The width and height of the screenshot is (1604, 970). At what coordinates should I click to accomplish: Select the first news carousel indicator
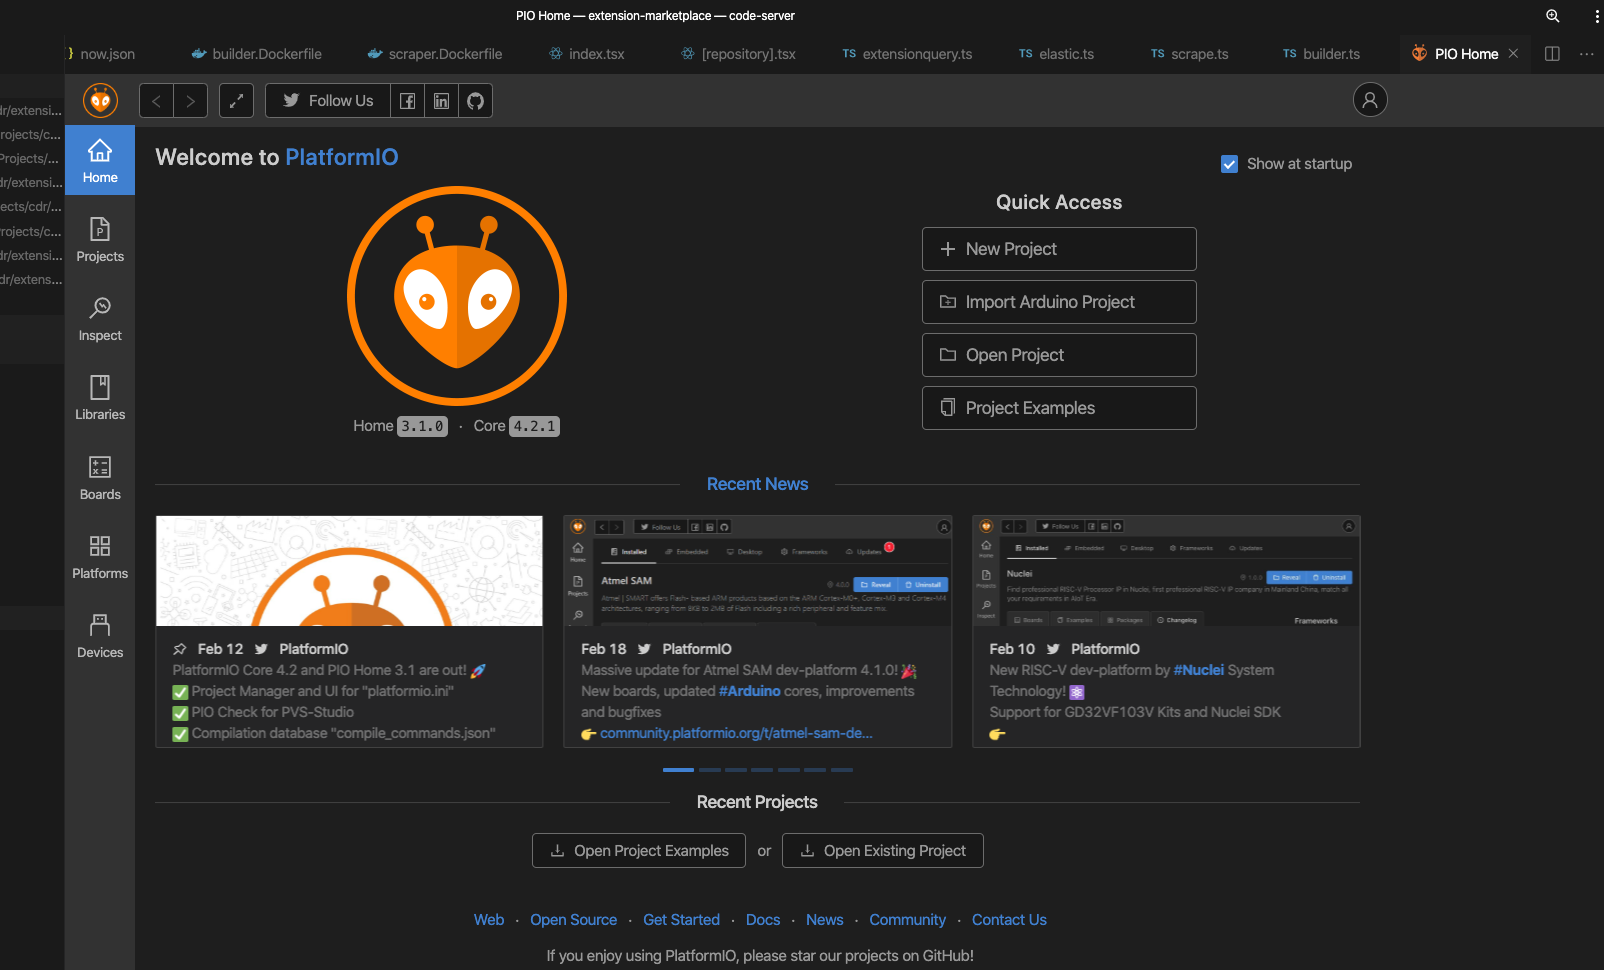tap(678, 770)
